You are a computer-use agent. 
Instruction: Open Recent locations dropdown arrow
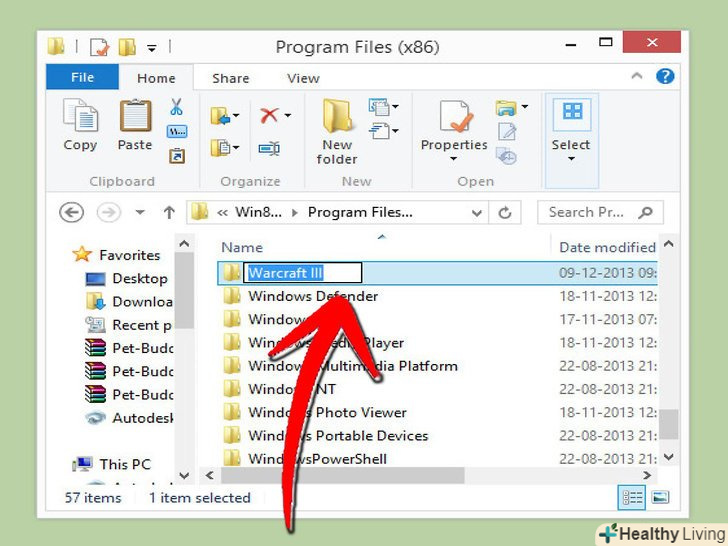tap(140, 213)
